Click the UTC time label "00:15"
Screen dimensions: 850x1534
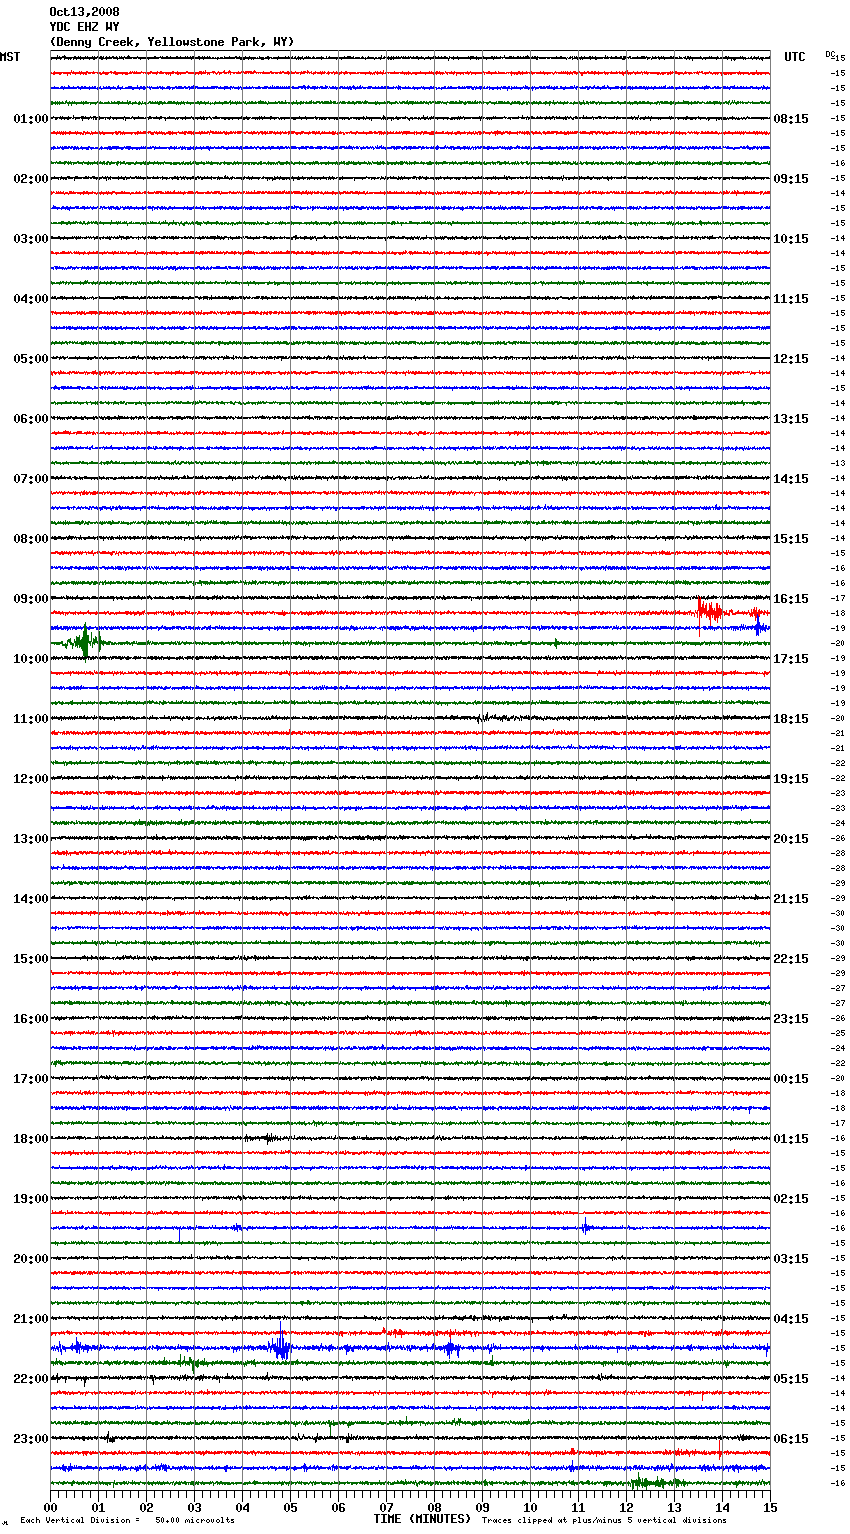pyautogui.click(x=791, y=1079)
